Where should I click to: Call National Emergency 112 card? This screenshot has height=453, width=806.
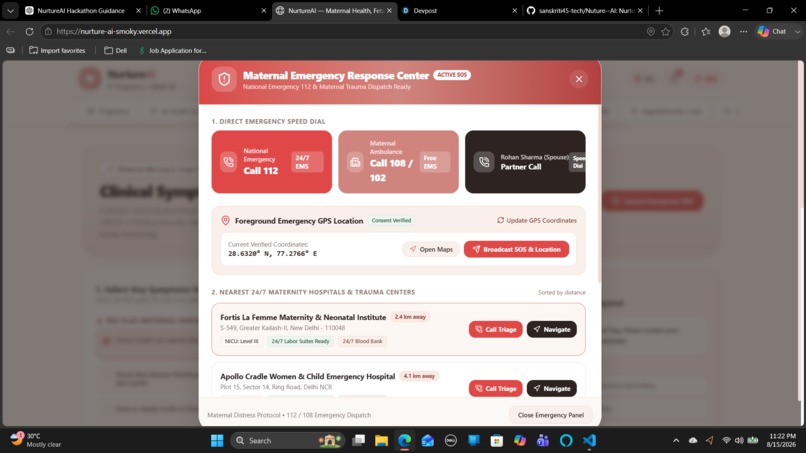(271, 162)
